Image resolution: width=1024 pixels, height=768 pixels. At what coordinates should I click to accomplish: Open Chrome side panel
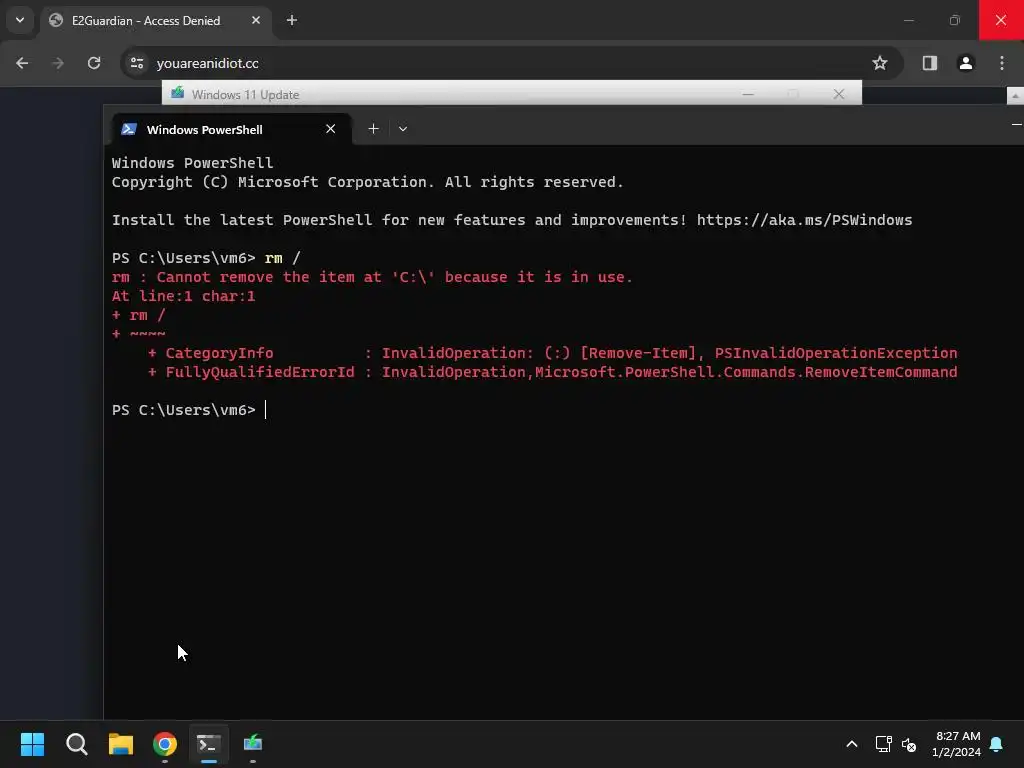pos(929,63)
